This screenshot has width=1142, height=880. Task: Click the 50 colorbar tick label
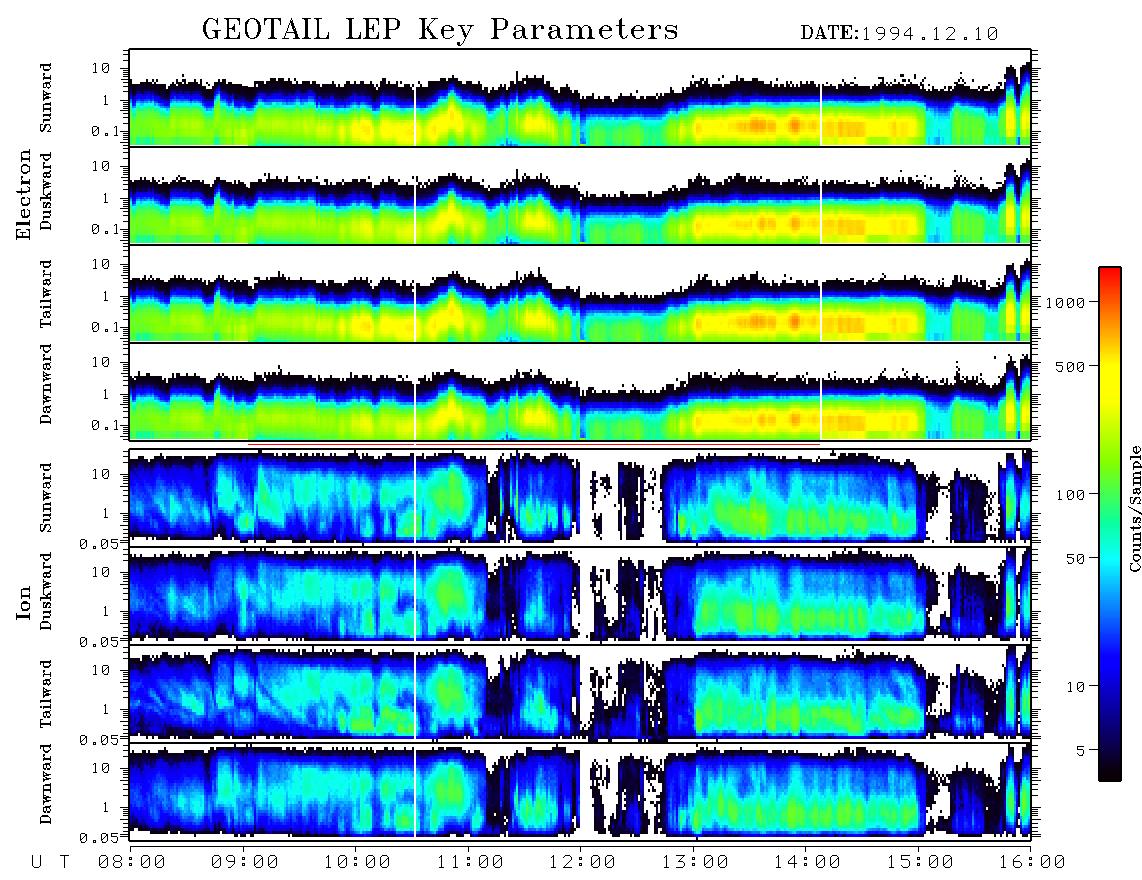(1075, 559)
